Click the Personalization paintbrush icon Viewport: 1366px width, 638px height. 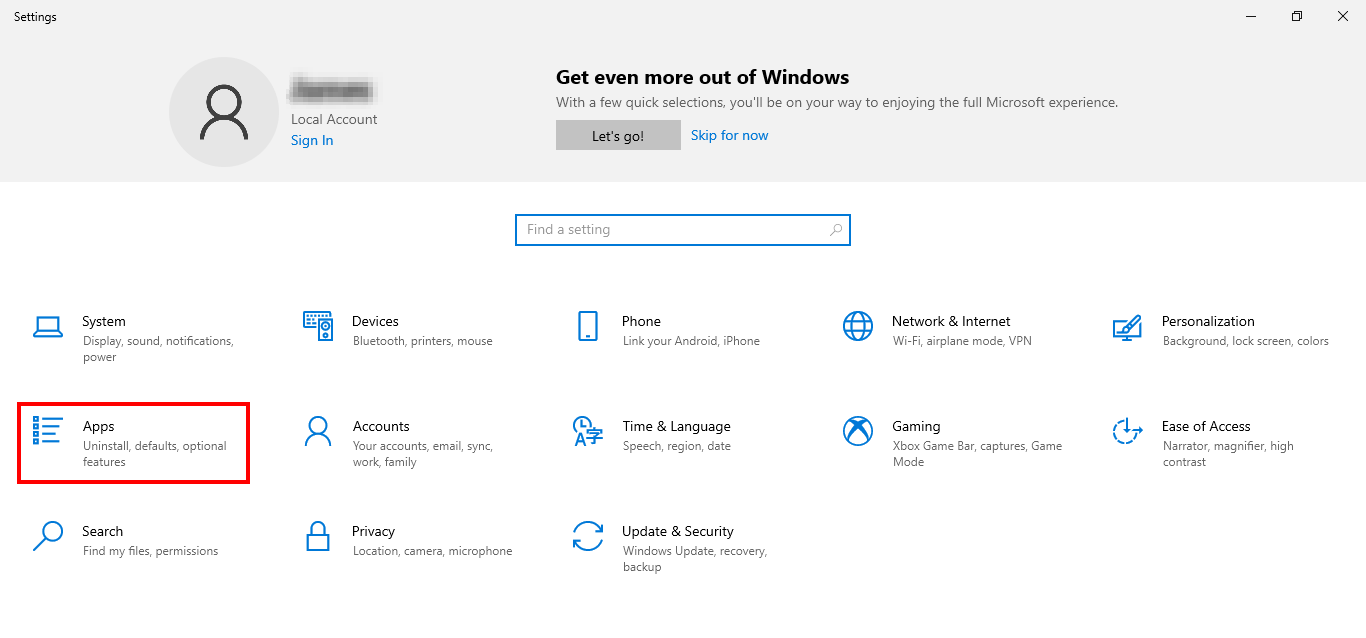[1127, 327]
